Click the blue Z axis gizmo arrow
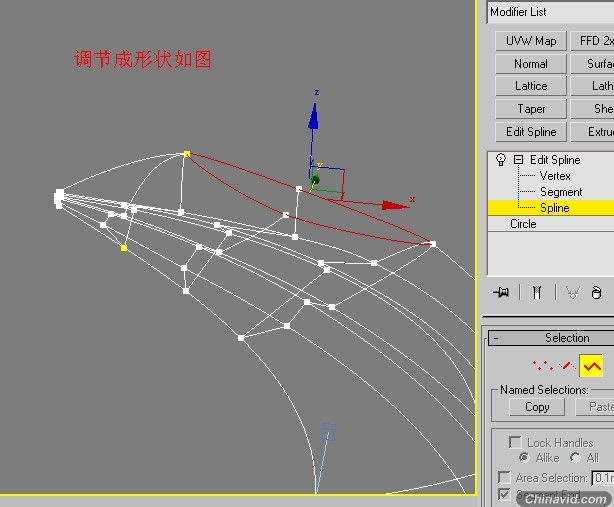Screen dimensions: 614x507 [313, 116]
